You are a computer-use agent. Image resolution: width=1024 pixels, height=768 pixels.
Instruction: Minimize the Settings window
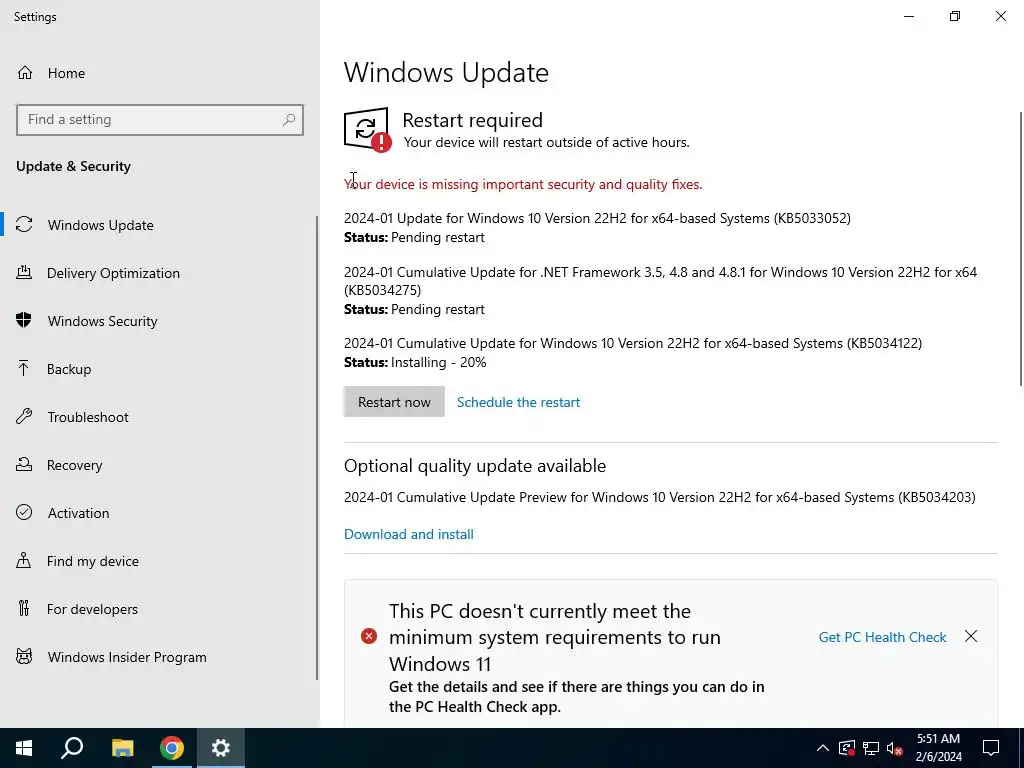(x=909, y=16)
